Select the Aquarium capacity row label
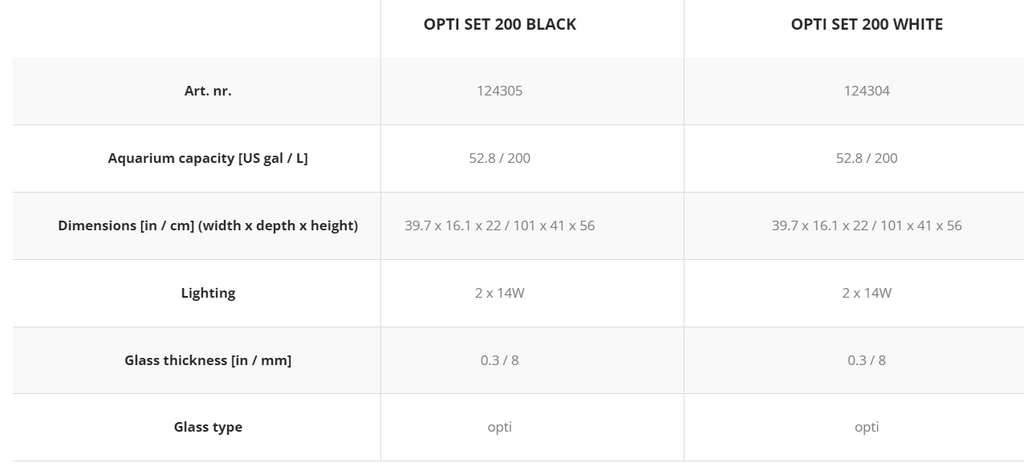Image resolution: width=1024 pixels, height=467 pixels. click(x=208, y=158)
